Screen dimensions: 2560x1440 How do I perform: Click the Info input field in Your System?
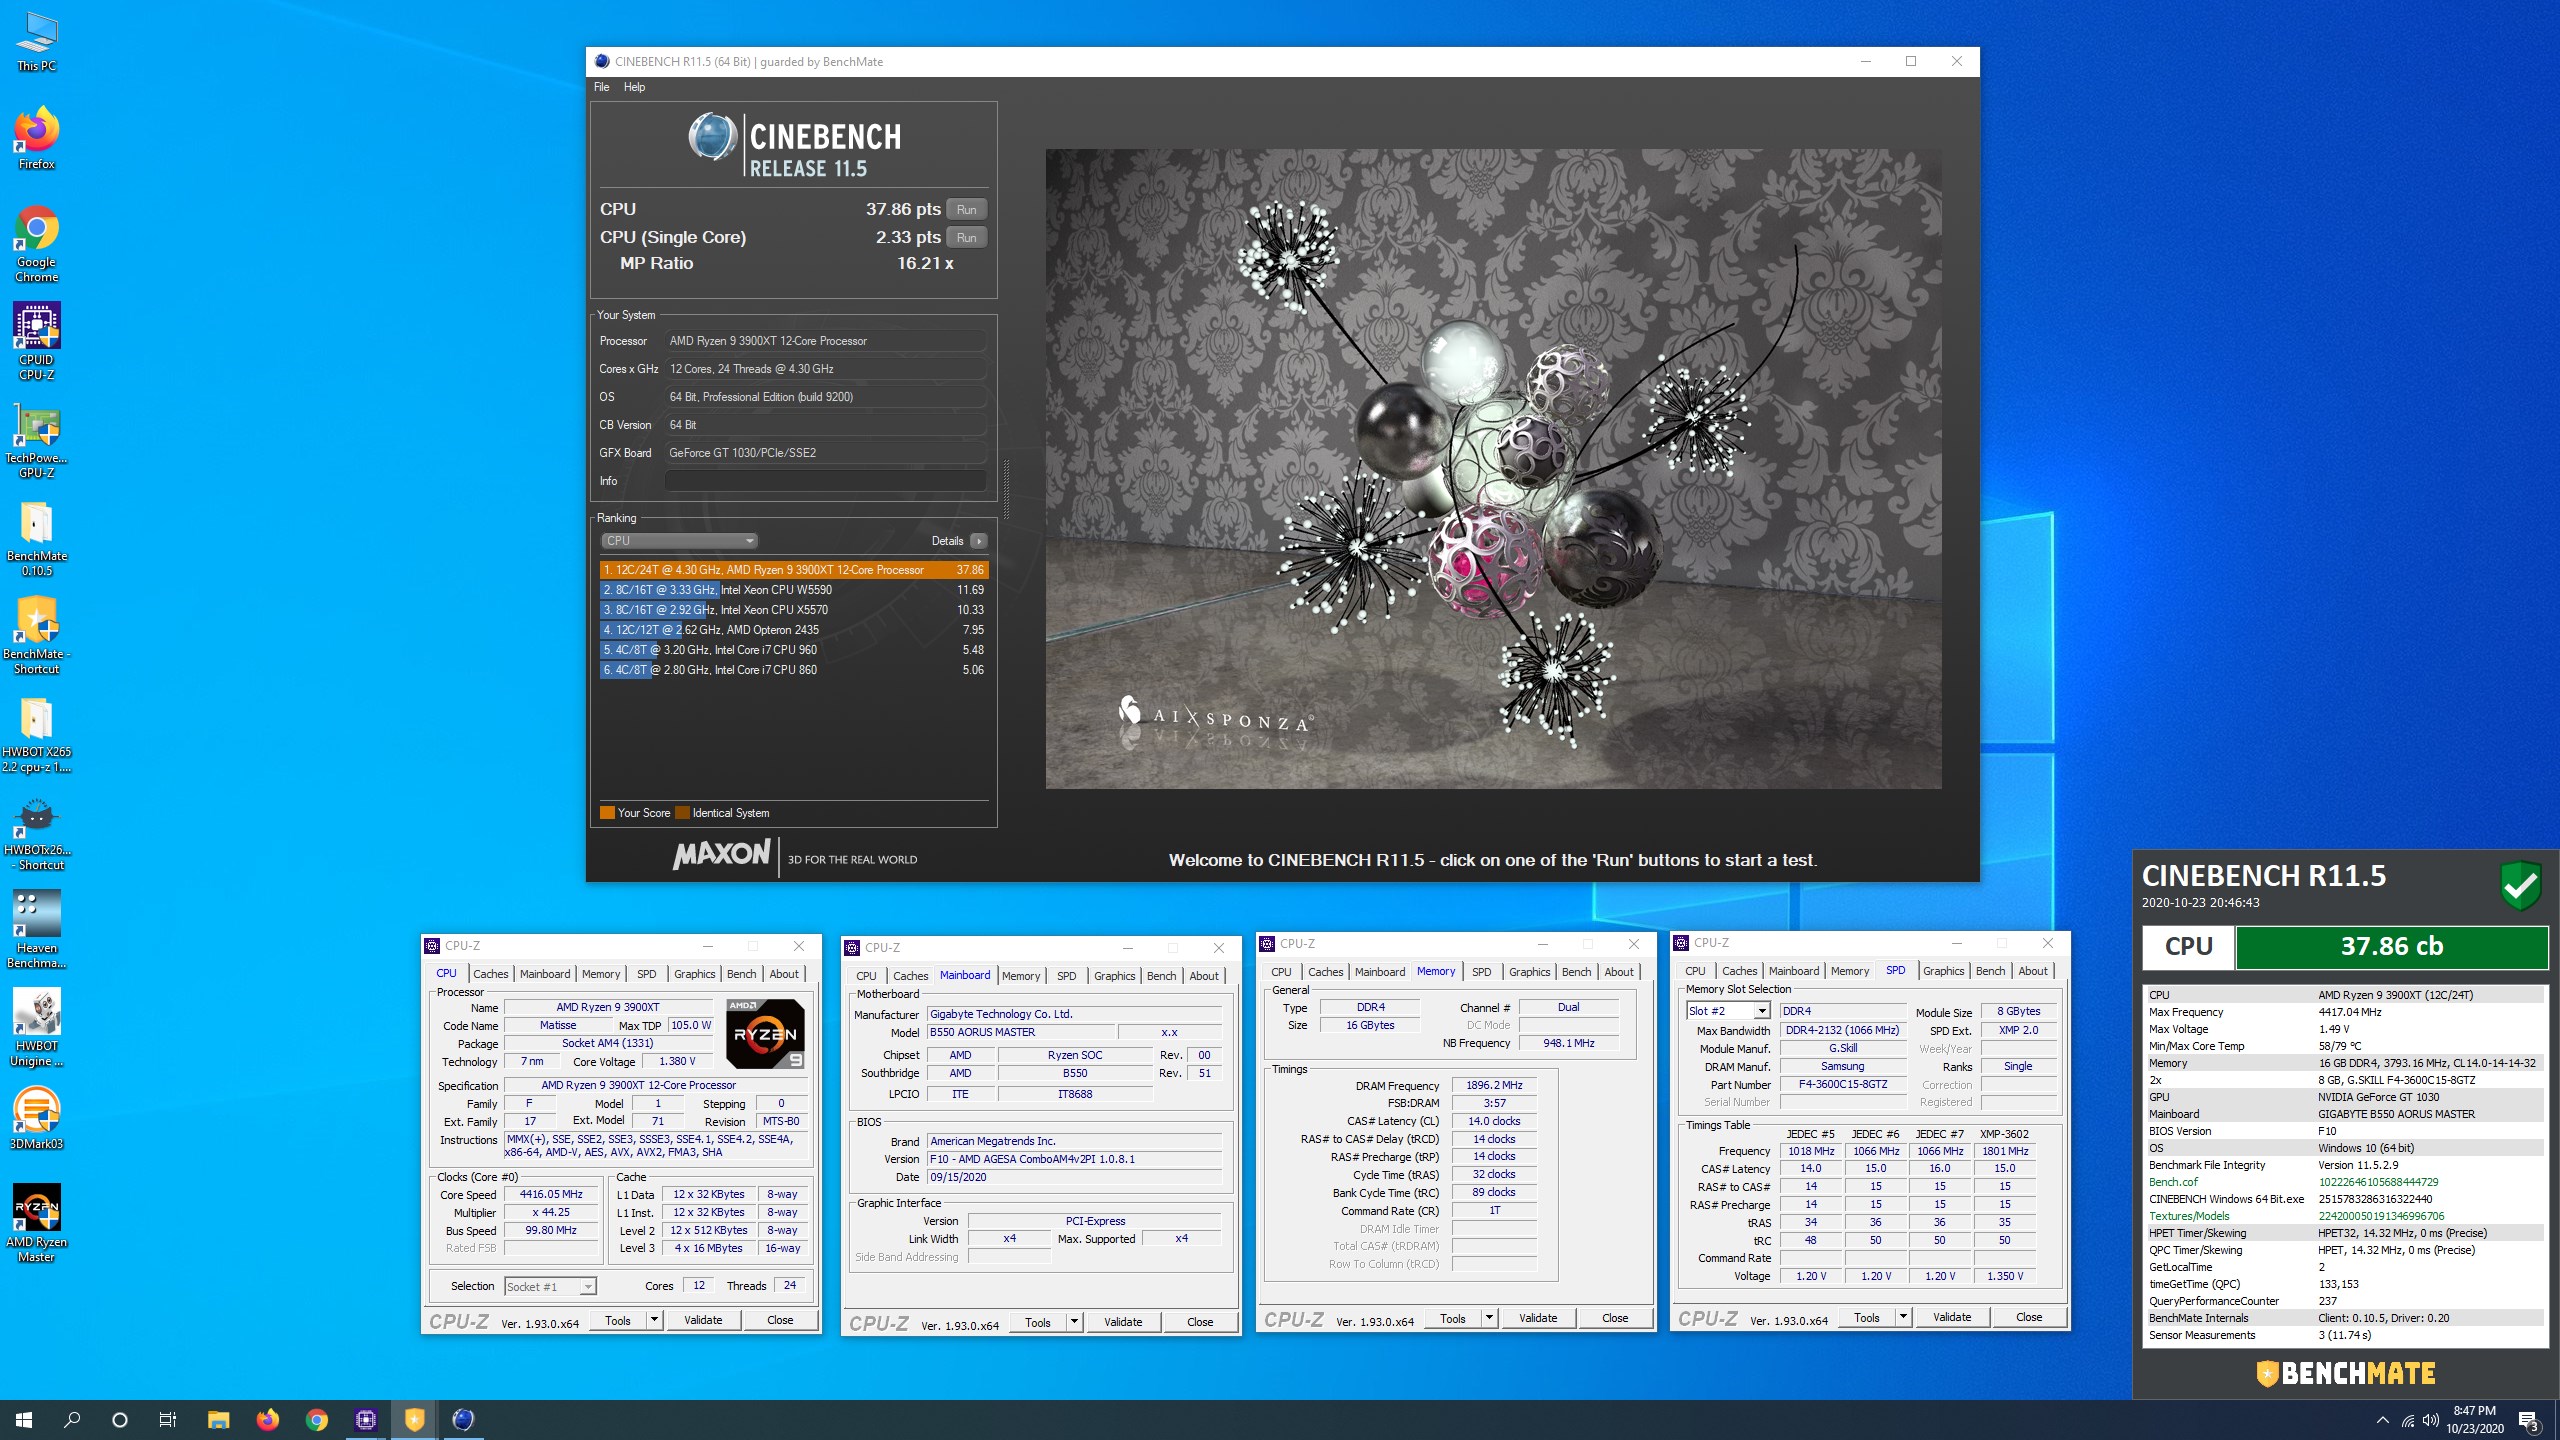[826, 481]
